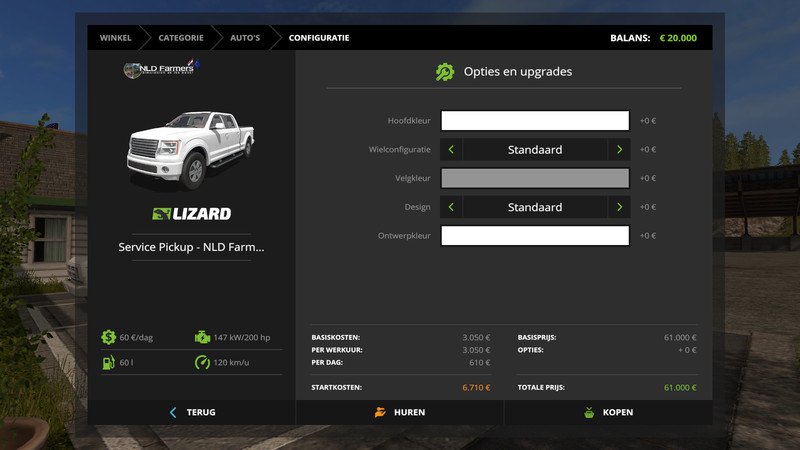Click the NLD Farmers logo
Screen dimensions: 800x450
[x=162, y=69]
